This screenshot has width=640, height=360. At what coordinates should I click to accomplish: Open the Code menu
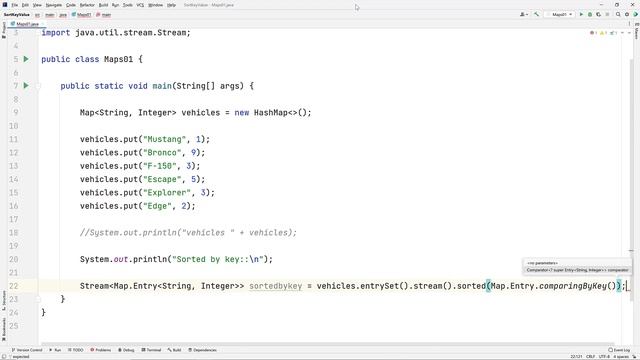pyautogui.click(x=71, y=5)
